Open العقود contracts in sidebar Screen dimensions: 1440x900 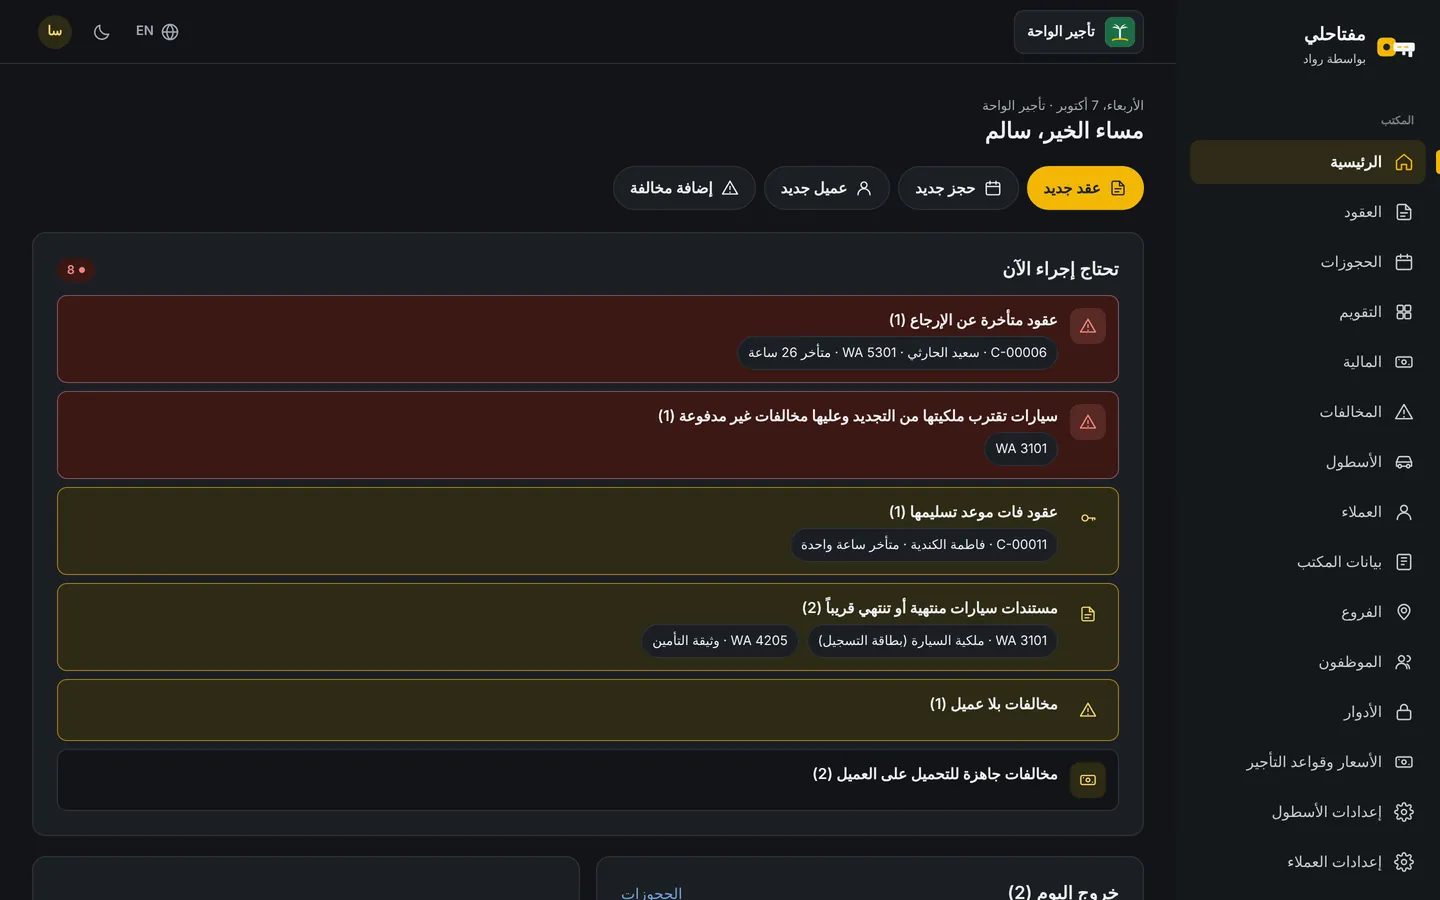point(1307,212)
